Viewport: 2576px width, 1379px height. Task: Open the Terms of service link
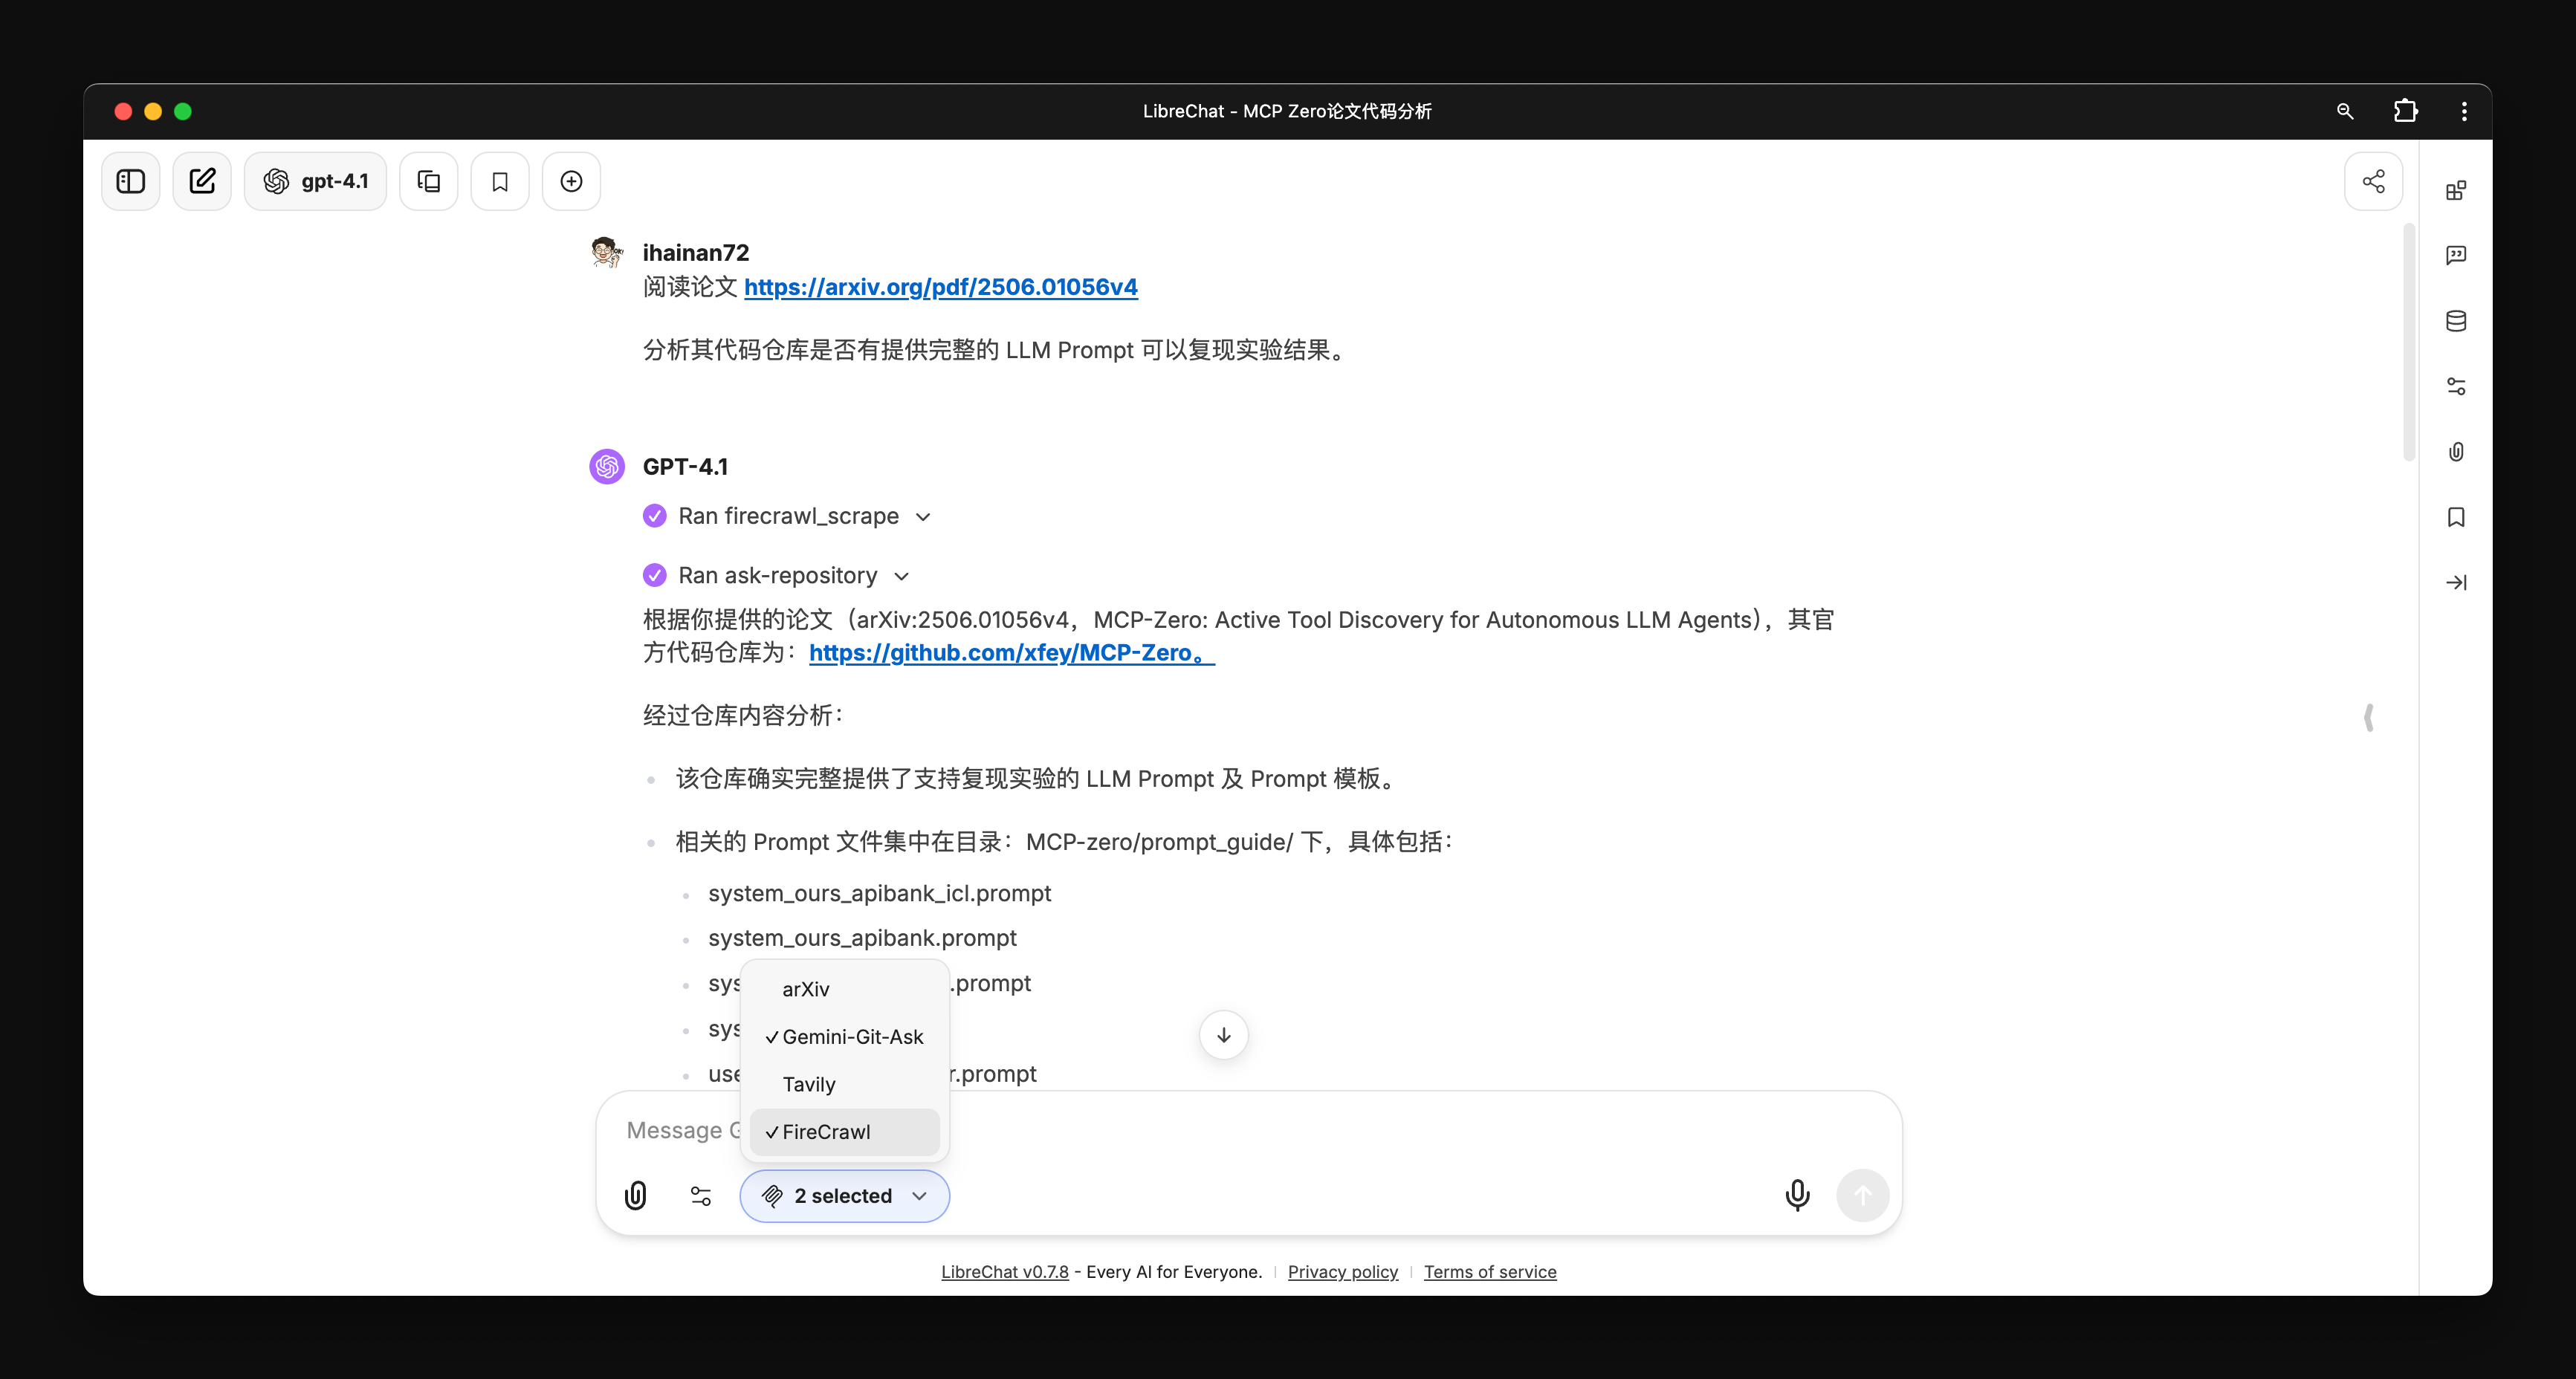[1490, 1271]
